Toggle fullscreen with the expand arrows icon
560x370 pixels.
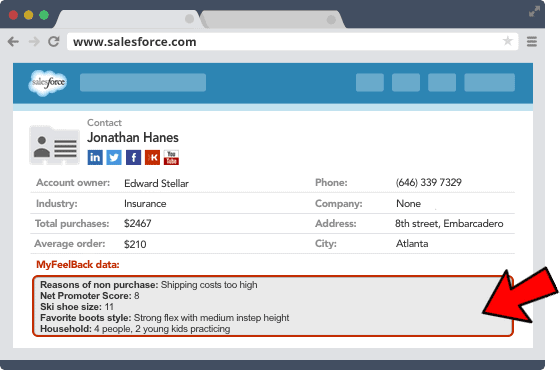click(534, 11)
